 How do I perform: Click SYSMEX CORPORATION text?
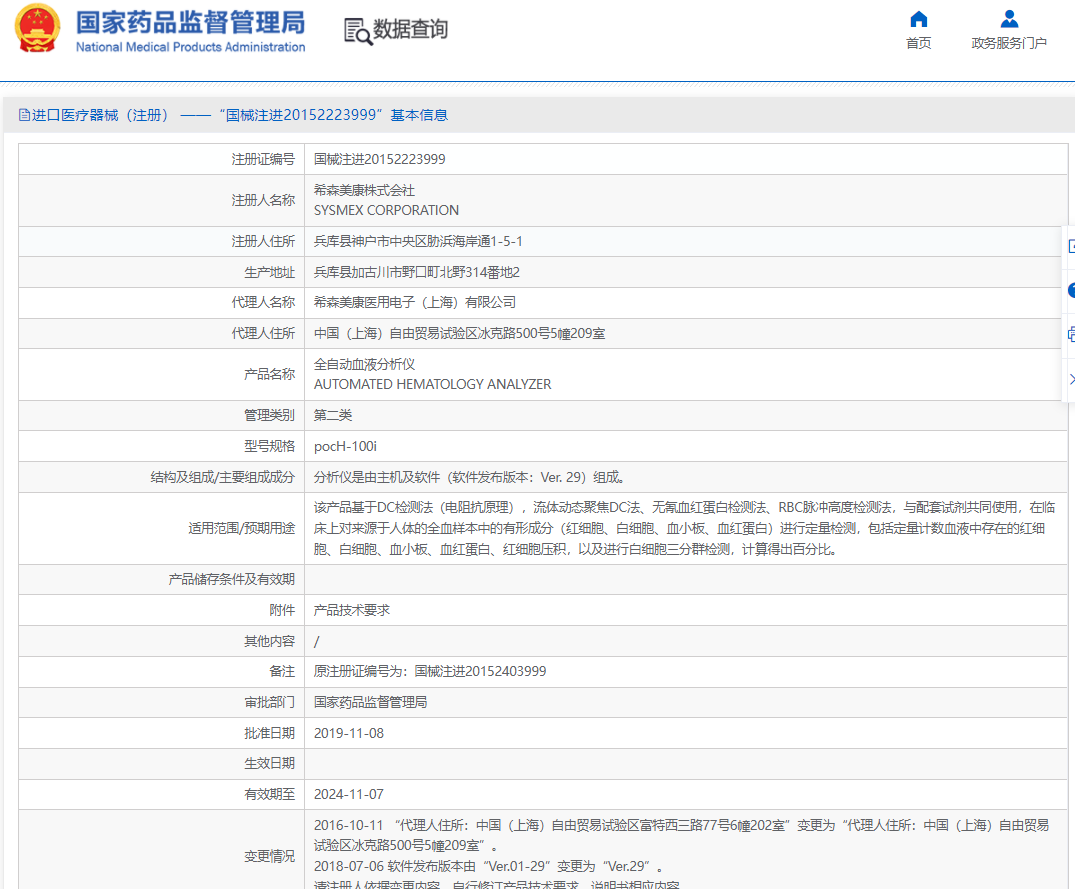click(x=386, y=210)
